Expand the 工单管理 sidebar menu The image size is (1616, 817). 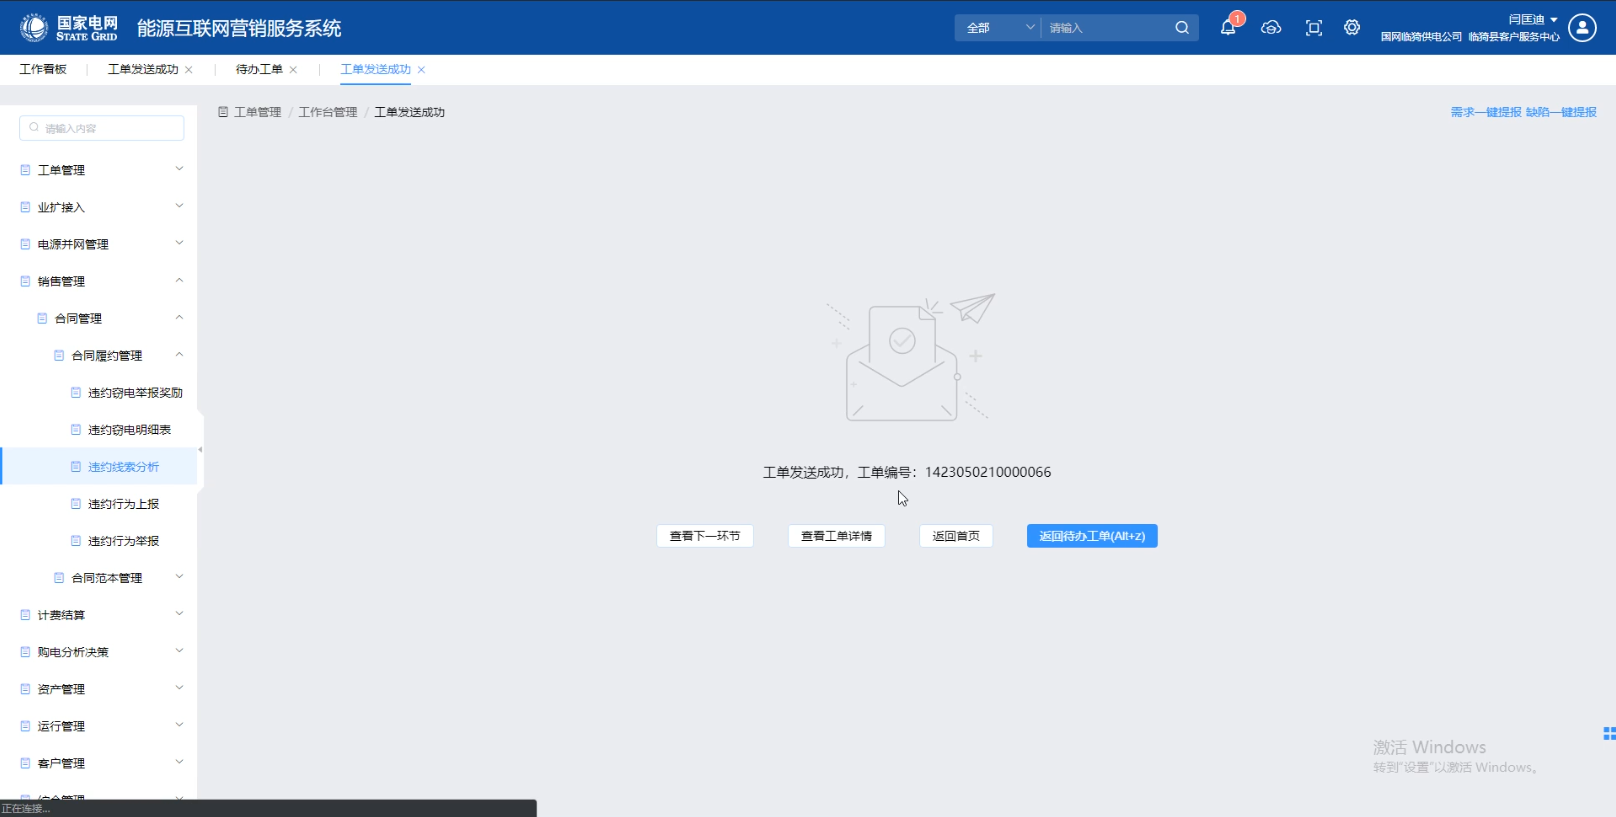[100, 170]
